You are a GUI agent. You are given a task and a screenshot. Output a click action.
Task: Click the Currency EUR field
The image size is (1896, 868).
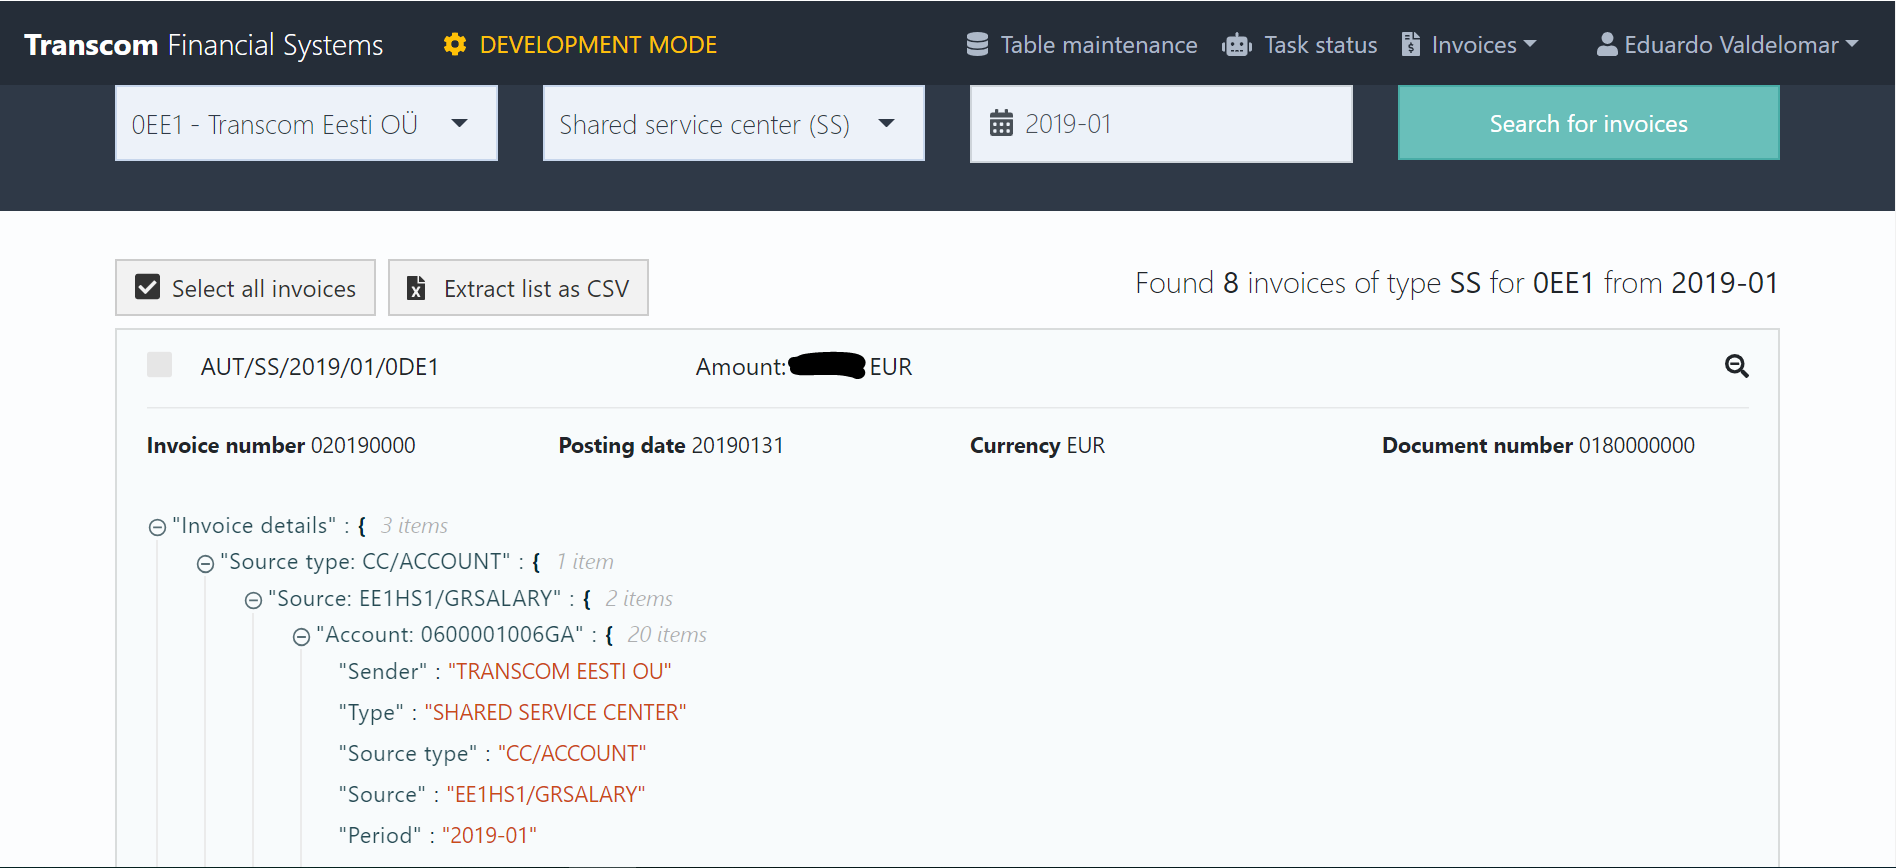1037,445
